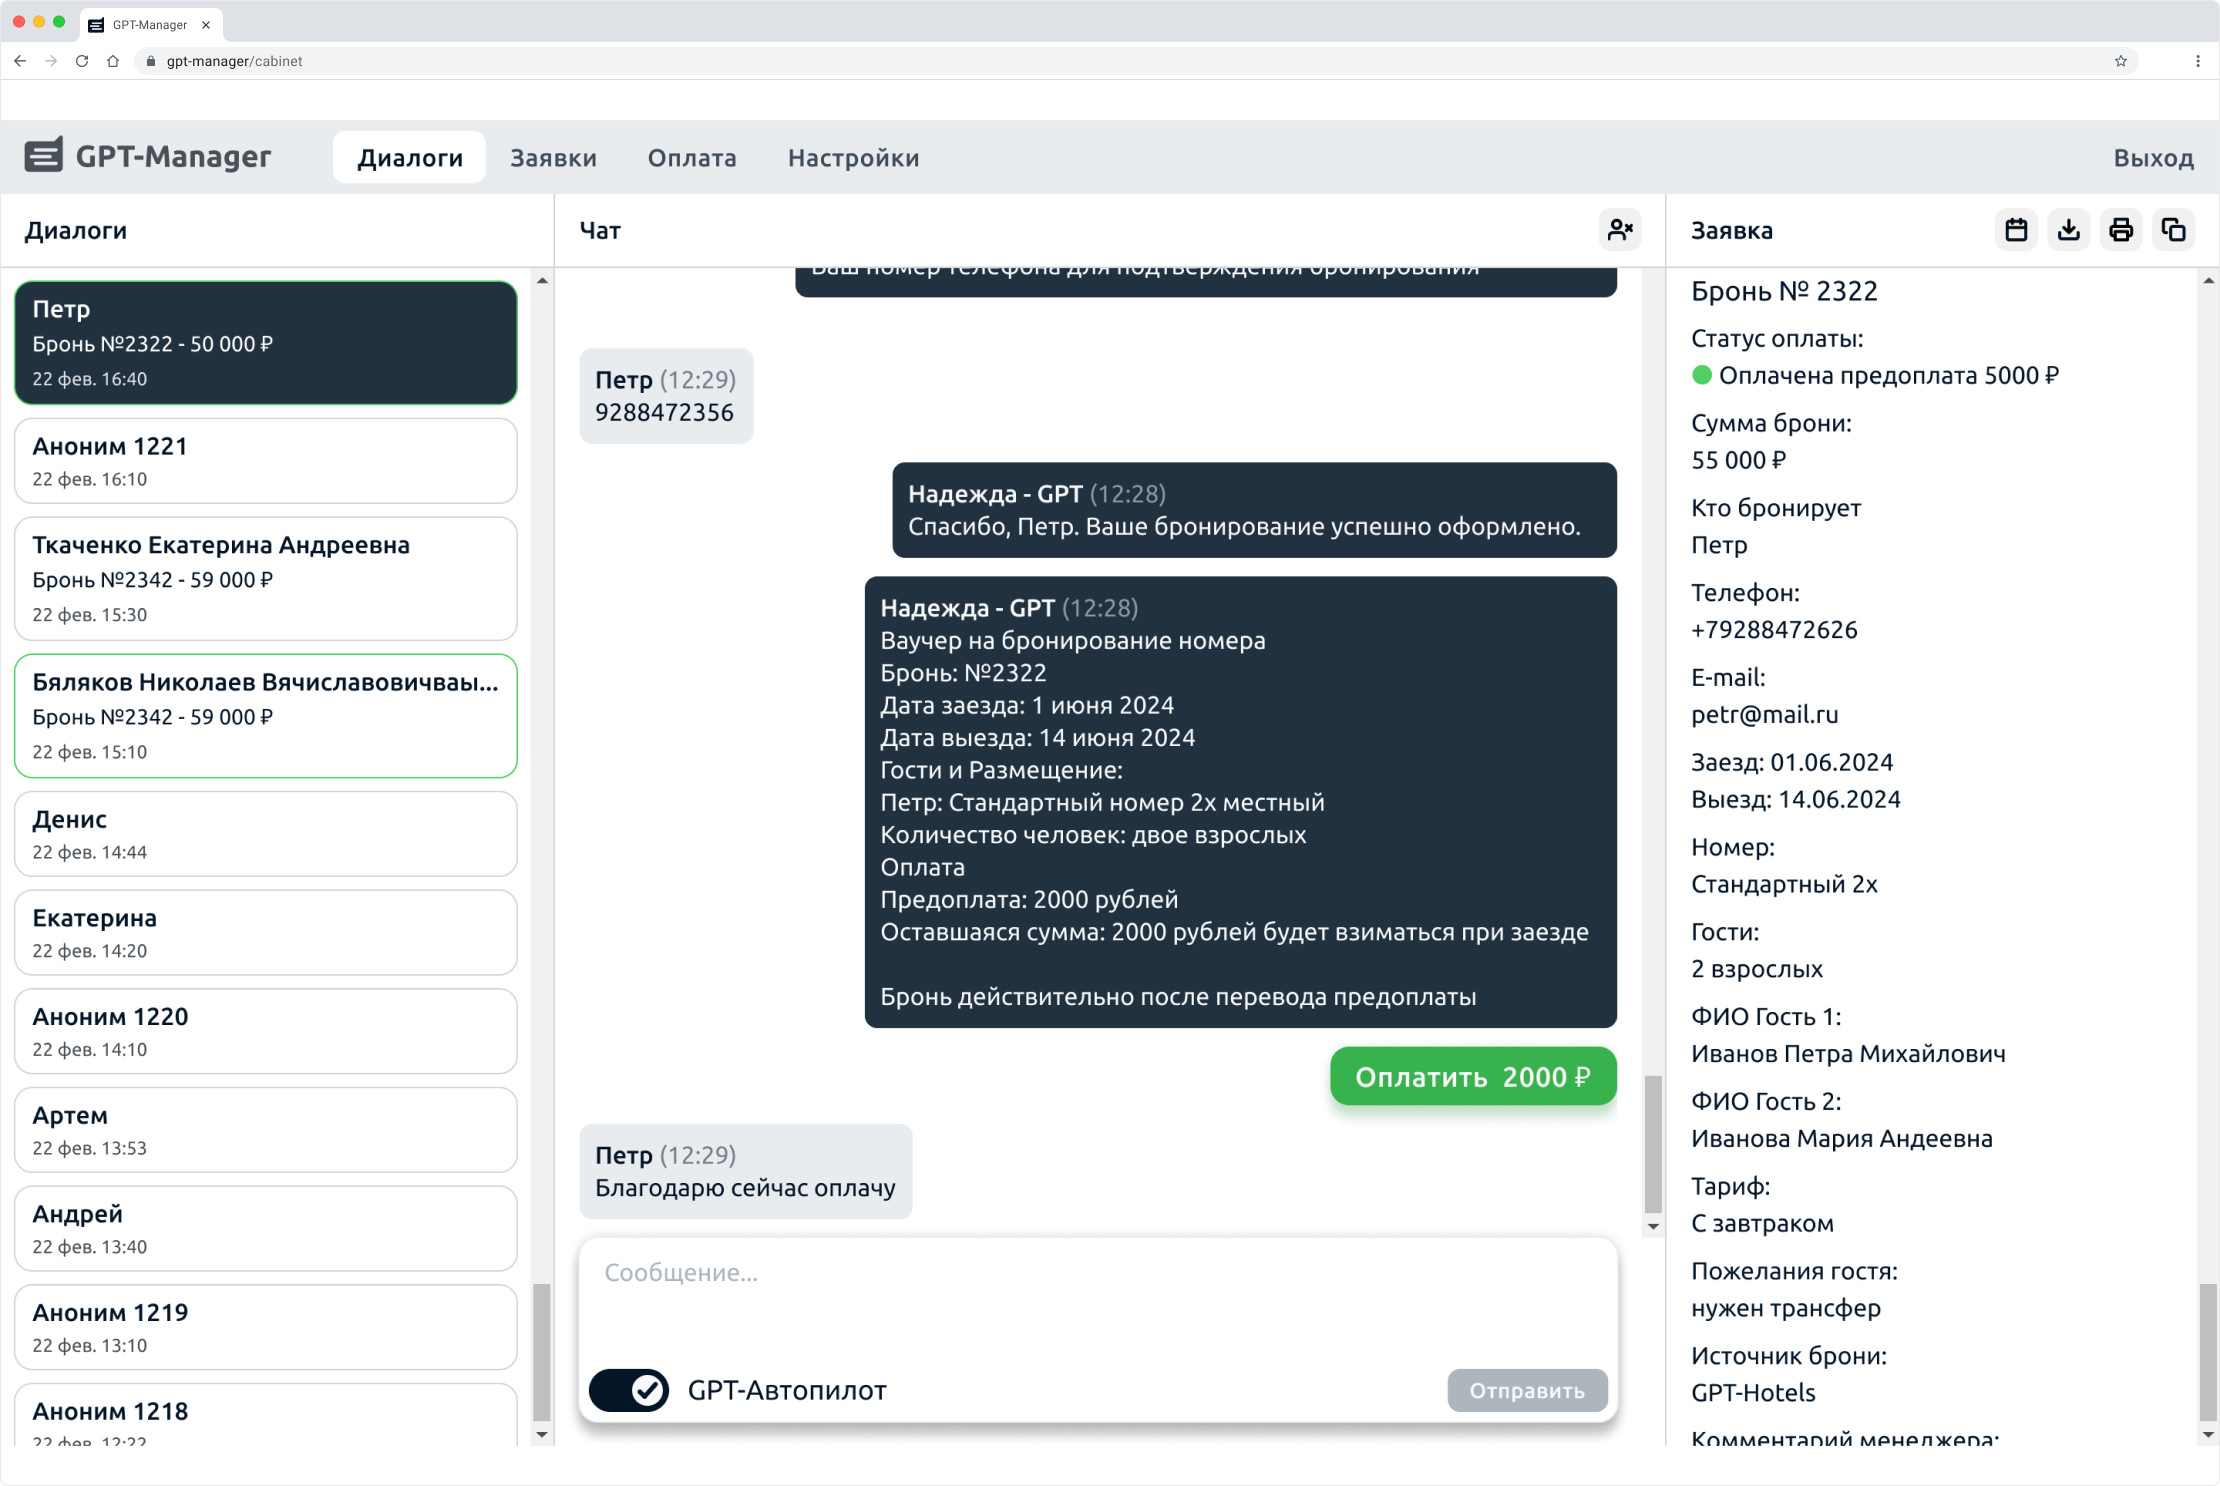This screenshot has height=1486, width=2220.
Task: Click the GPT-Manager logo icon
Action: pyautogui.click(x=44, y=156)
